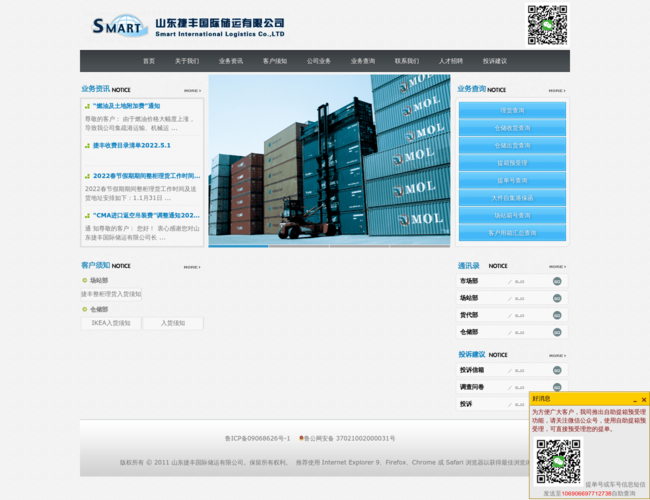The height and width of the screenshot is (500, 650).
Task: Select 关于我们 from the navigation bar
Action: tap(187, 61)
